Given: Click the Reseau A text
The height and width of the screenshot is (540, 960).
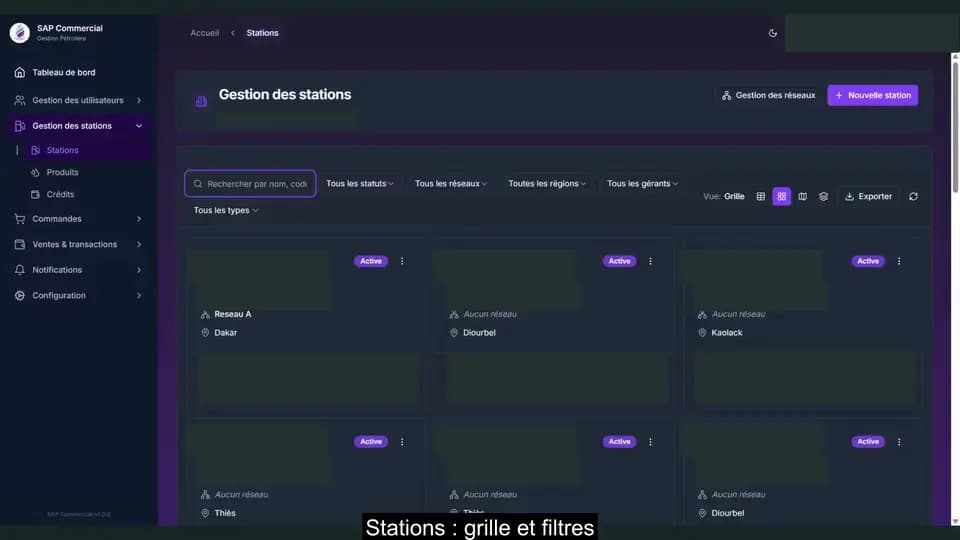Looking at the screenshot, I should pos(233,314).
